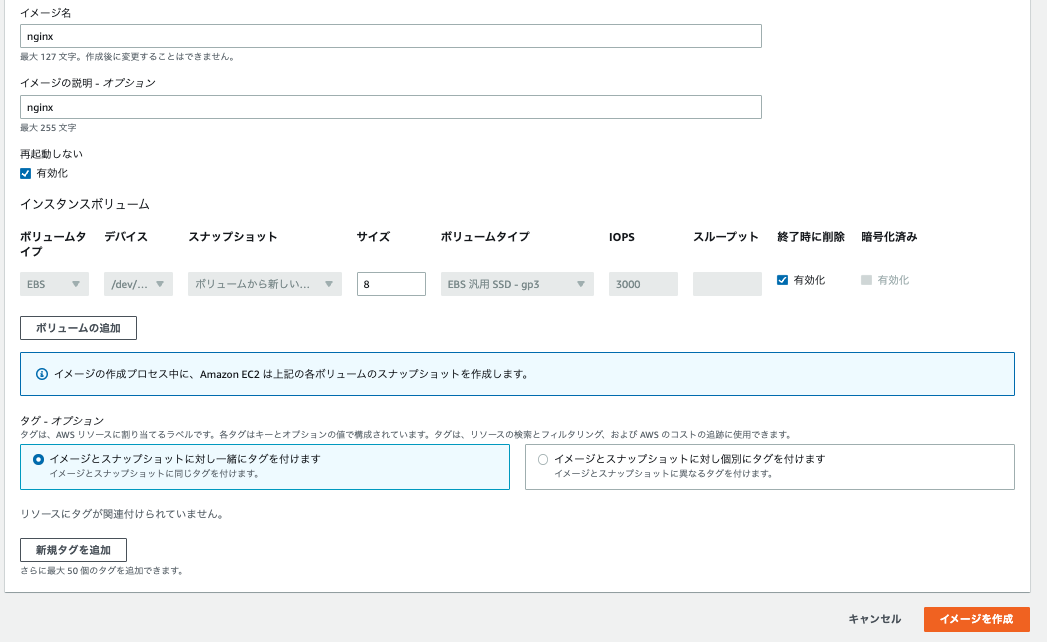This screenshot has width=1047, height=642.
Task: Click the blue snapshot information banner
Action: point(520,372)
